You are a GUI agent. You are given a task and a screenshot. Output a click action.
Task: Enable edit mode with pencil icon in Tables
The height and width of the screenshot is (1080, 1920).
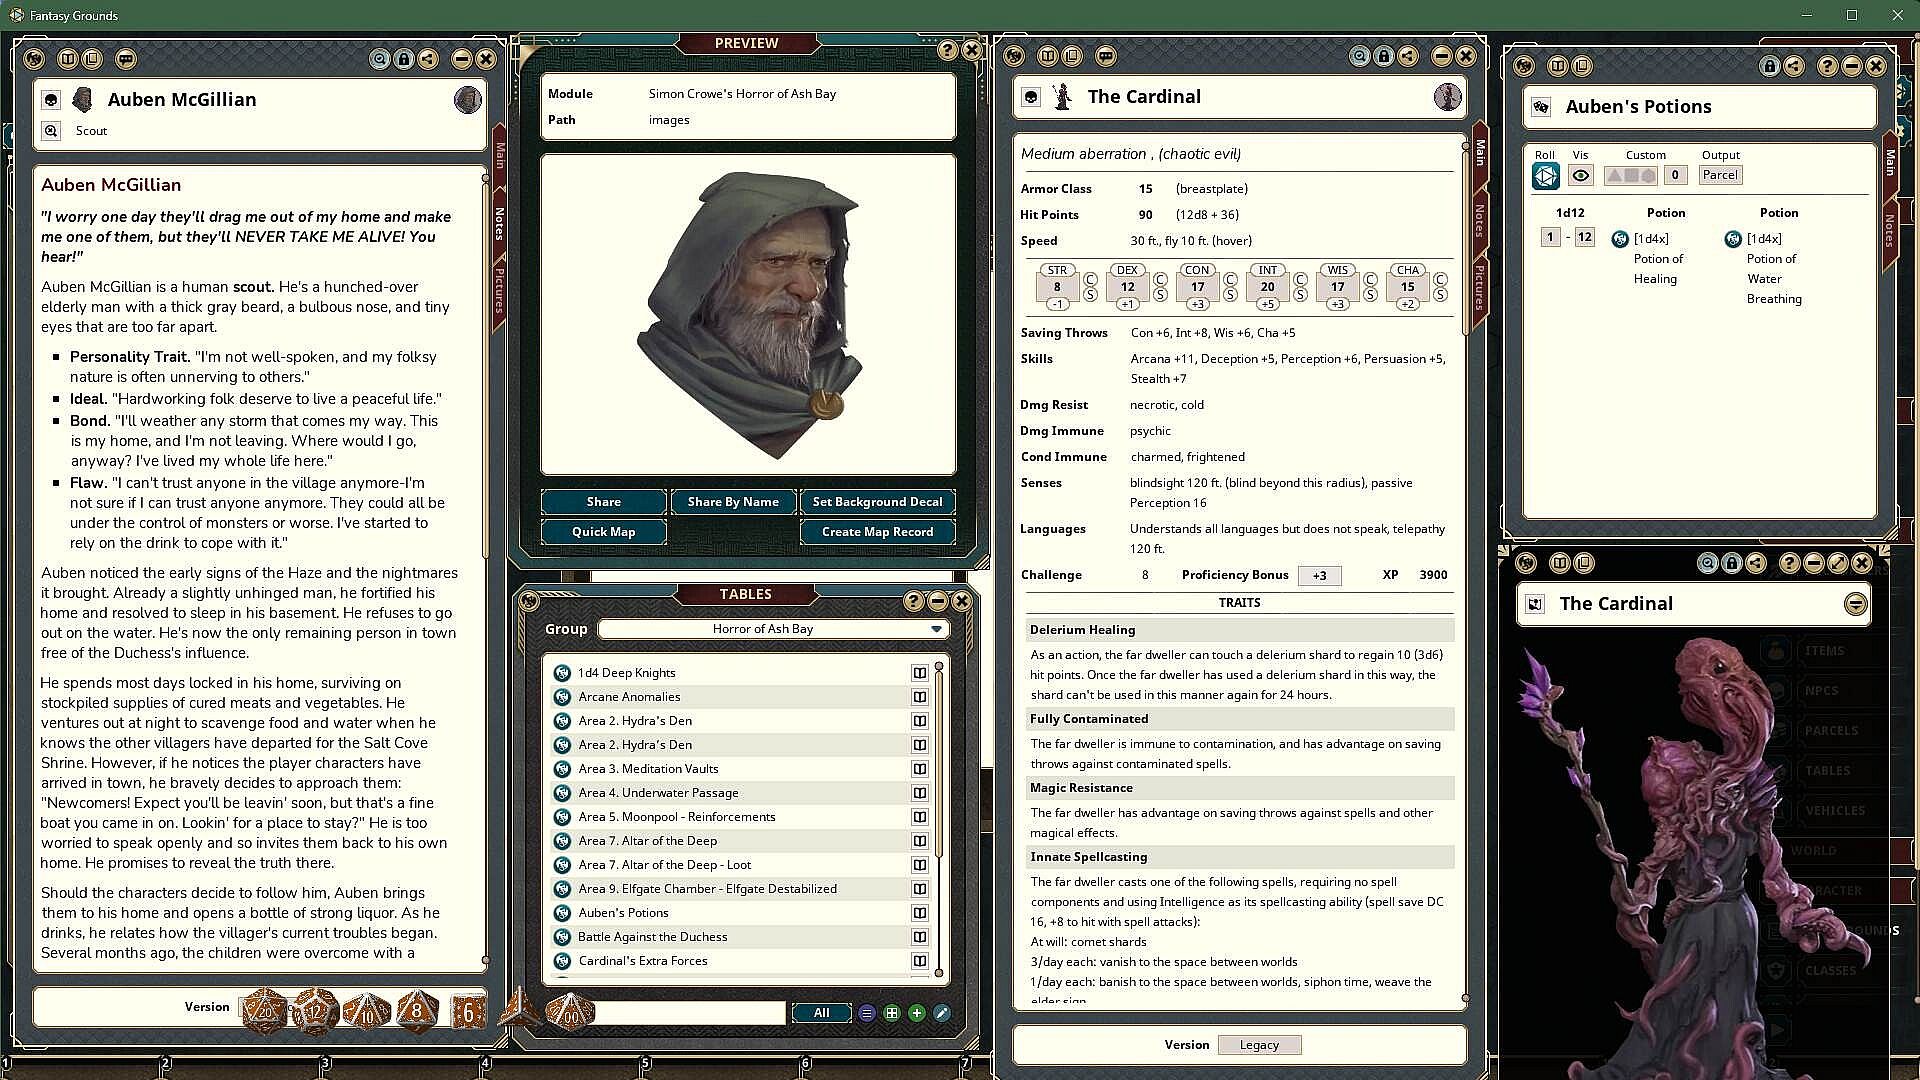click(941, 1013)
